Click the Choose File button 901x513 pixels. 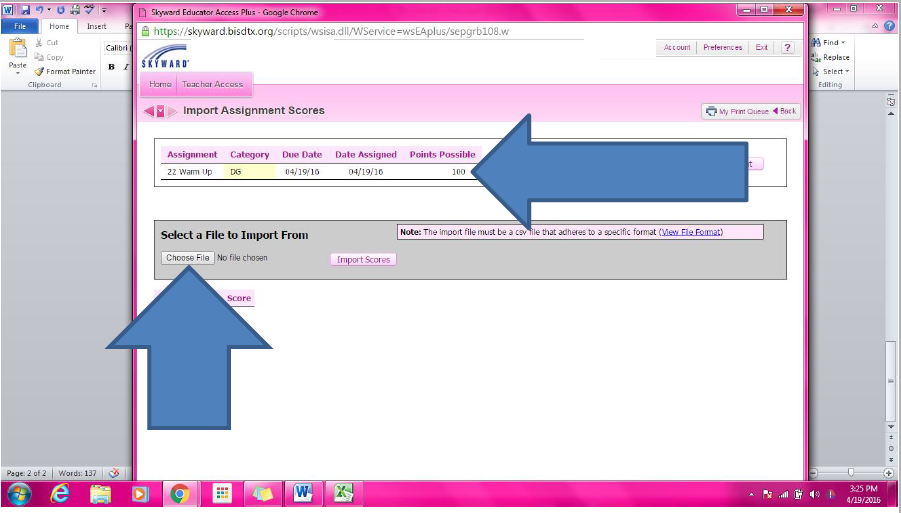(x=188, y=258)
